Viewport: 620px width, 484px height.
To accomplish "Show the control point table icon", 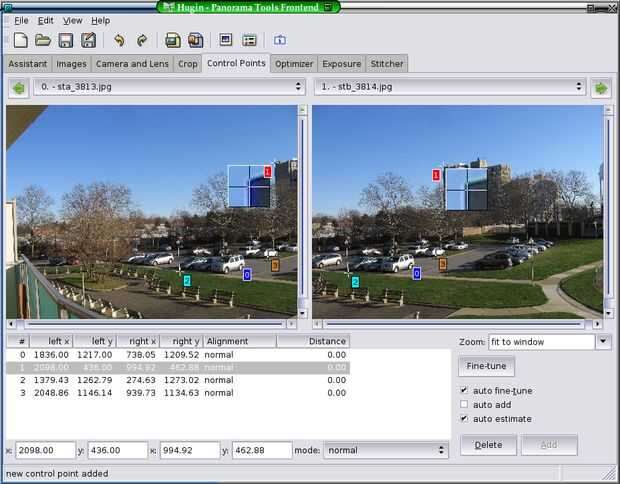I will (x=249, y=40).
